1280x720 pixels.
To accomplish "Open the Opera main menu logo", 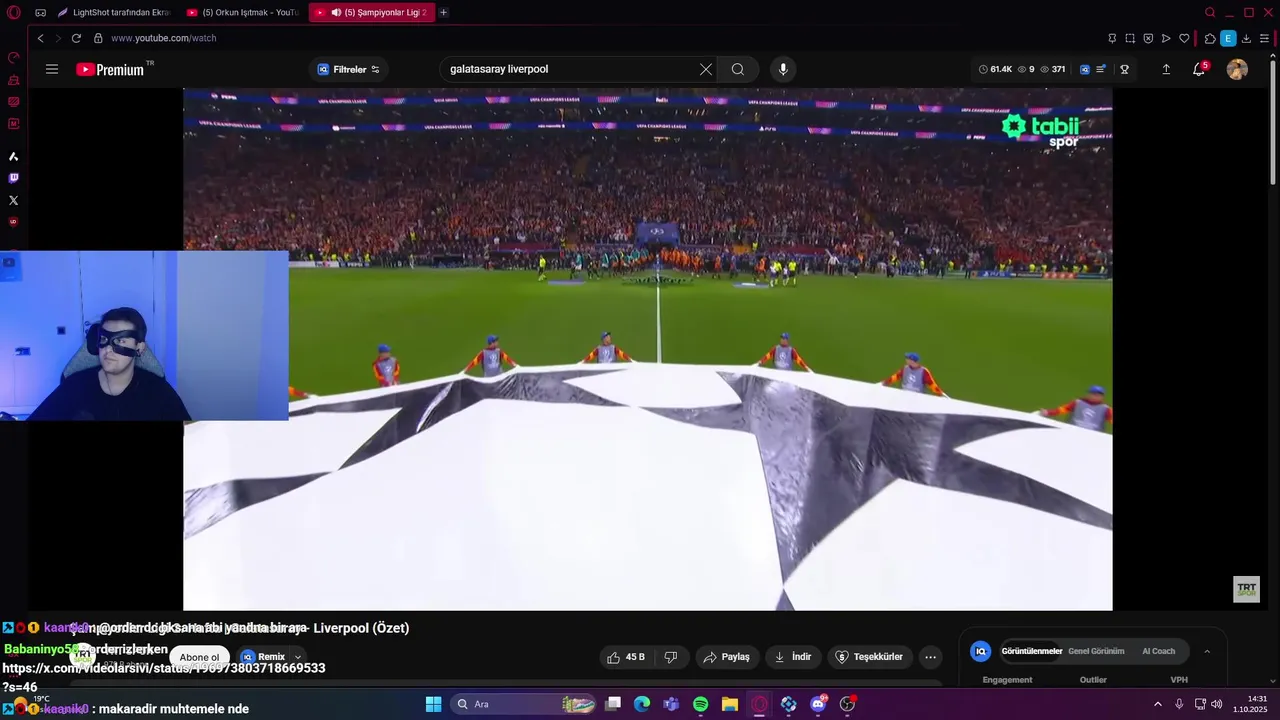I will [13, 12].
